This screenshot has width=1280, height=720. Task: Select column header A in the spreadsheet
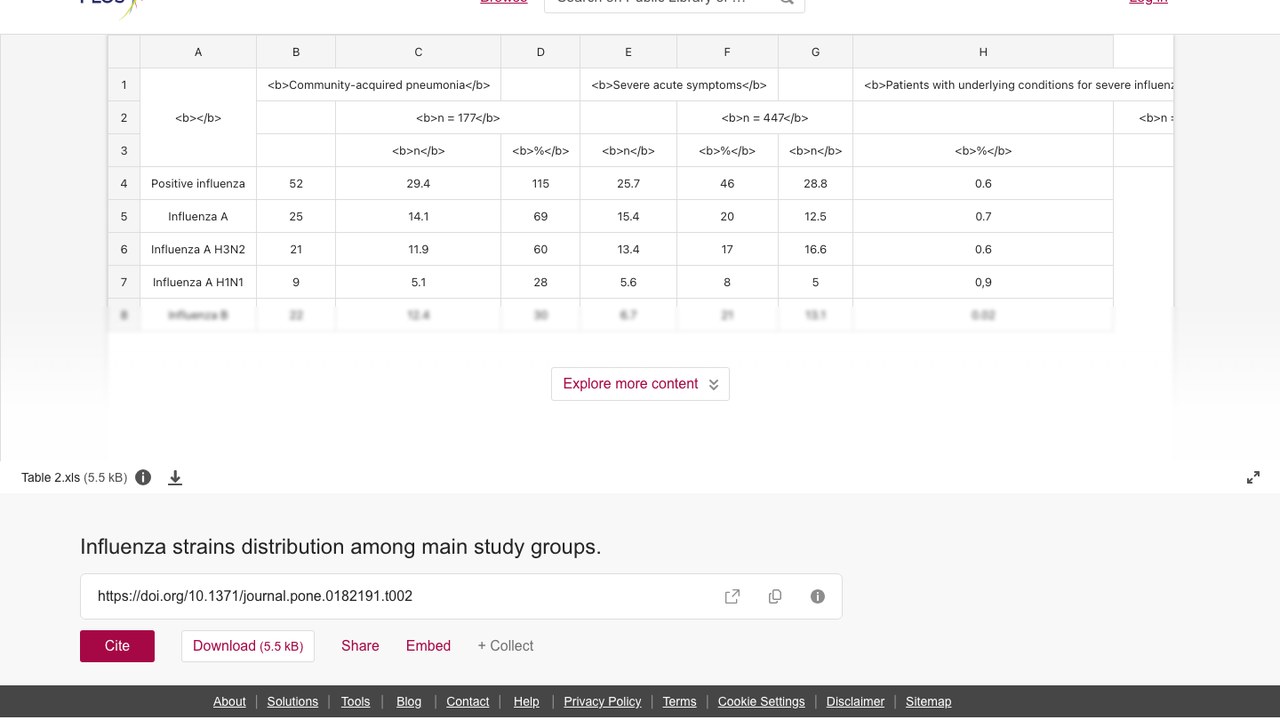[198, 52]
